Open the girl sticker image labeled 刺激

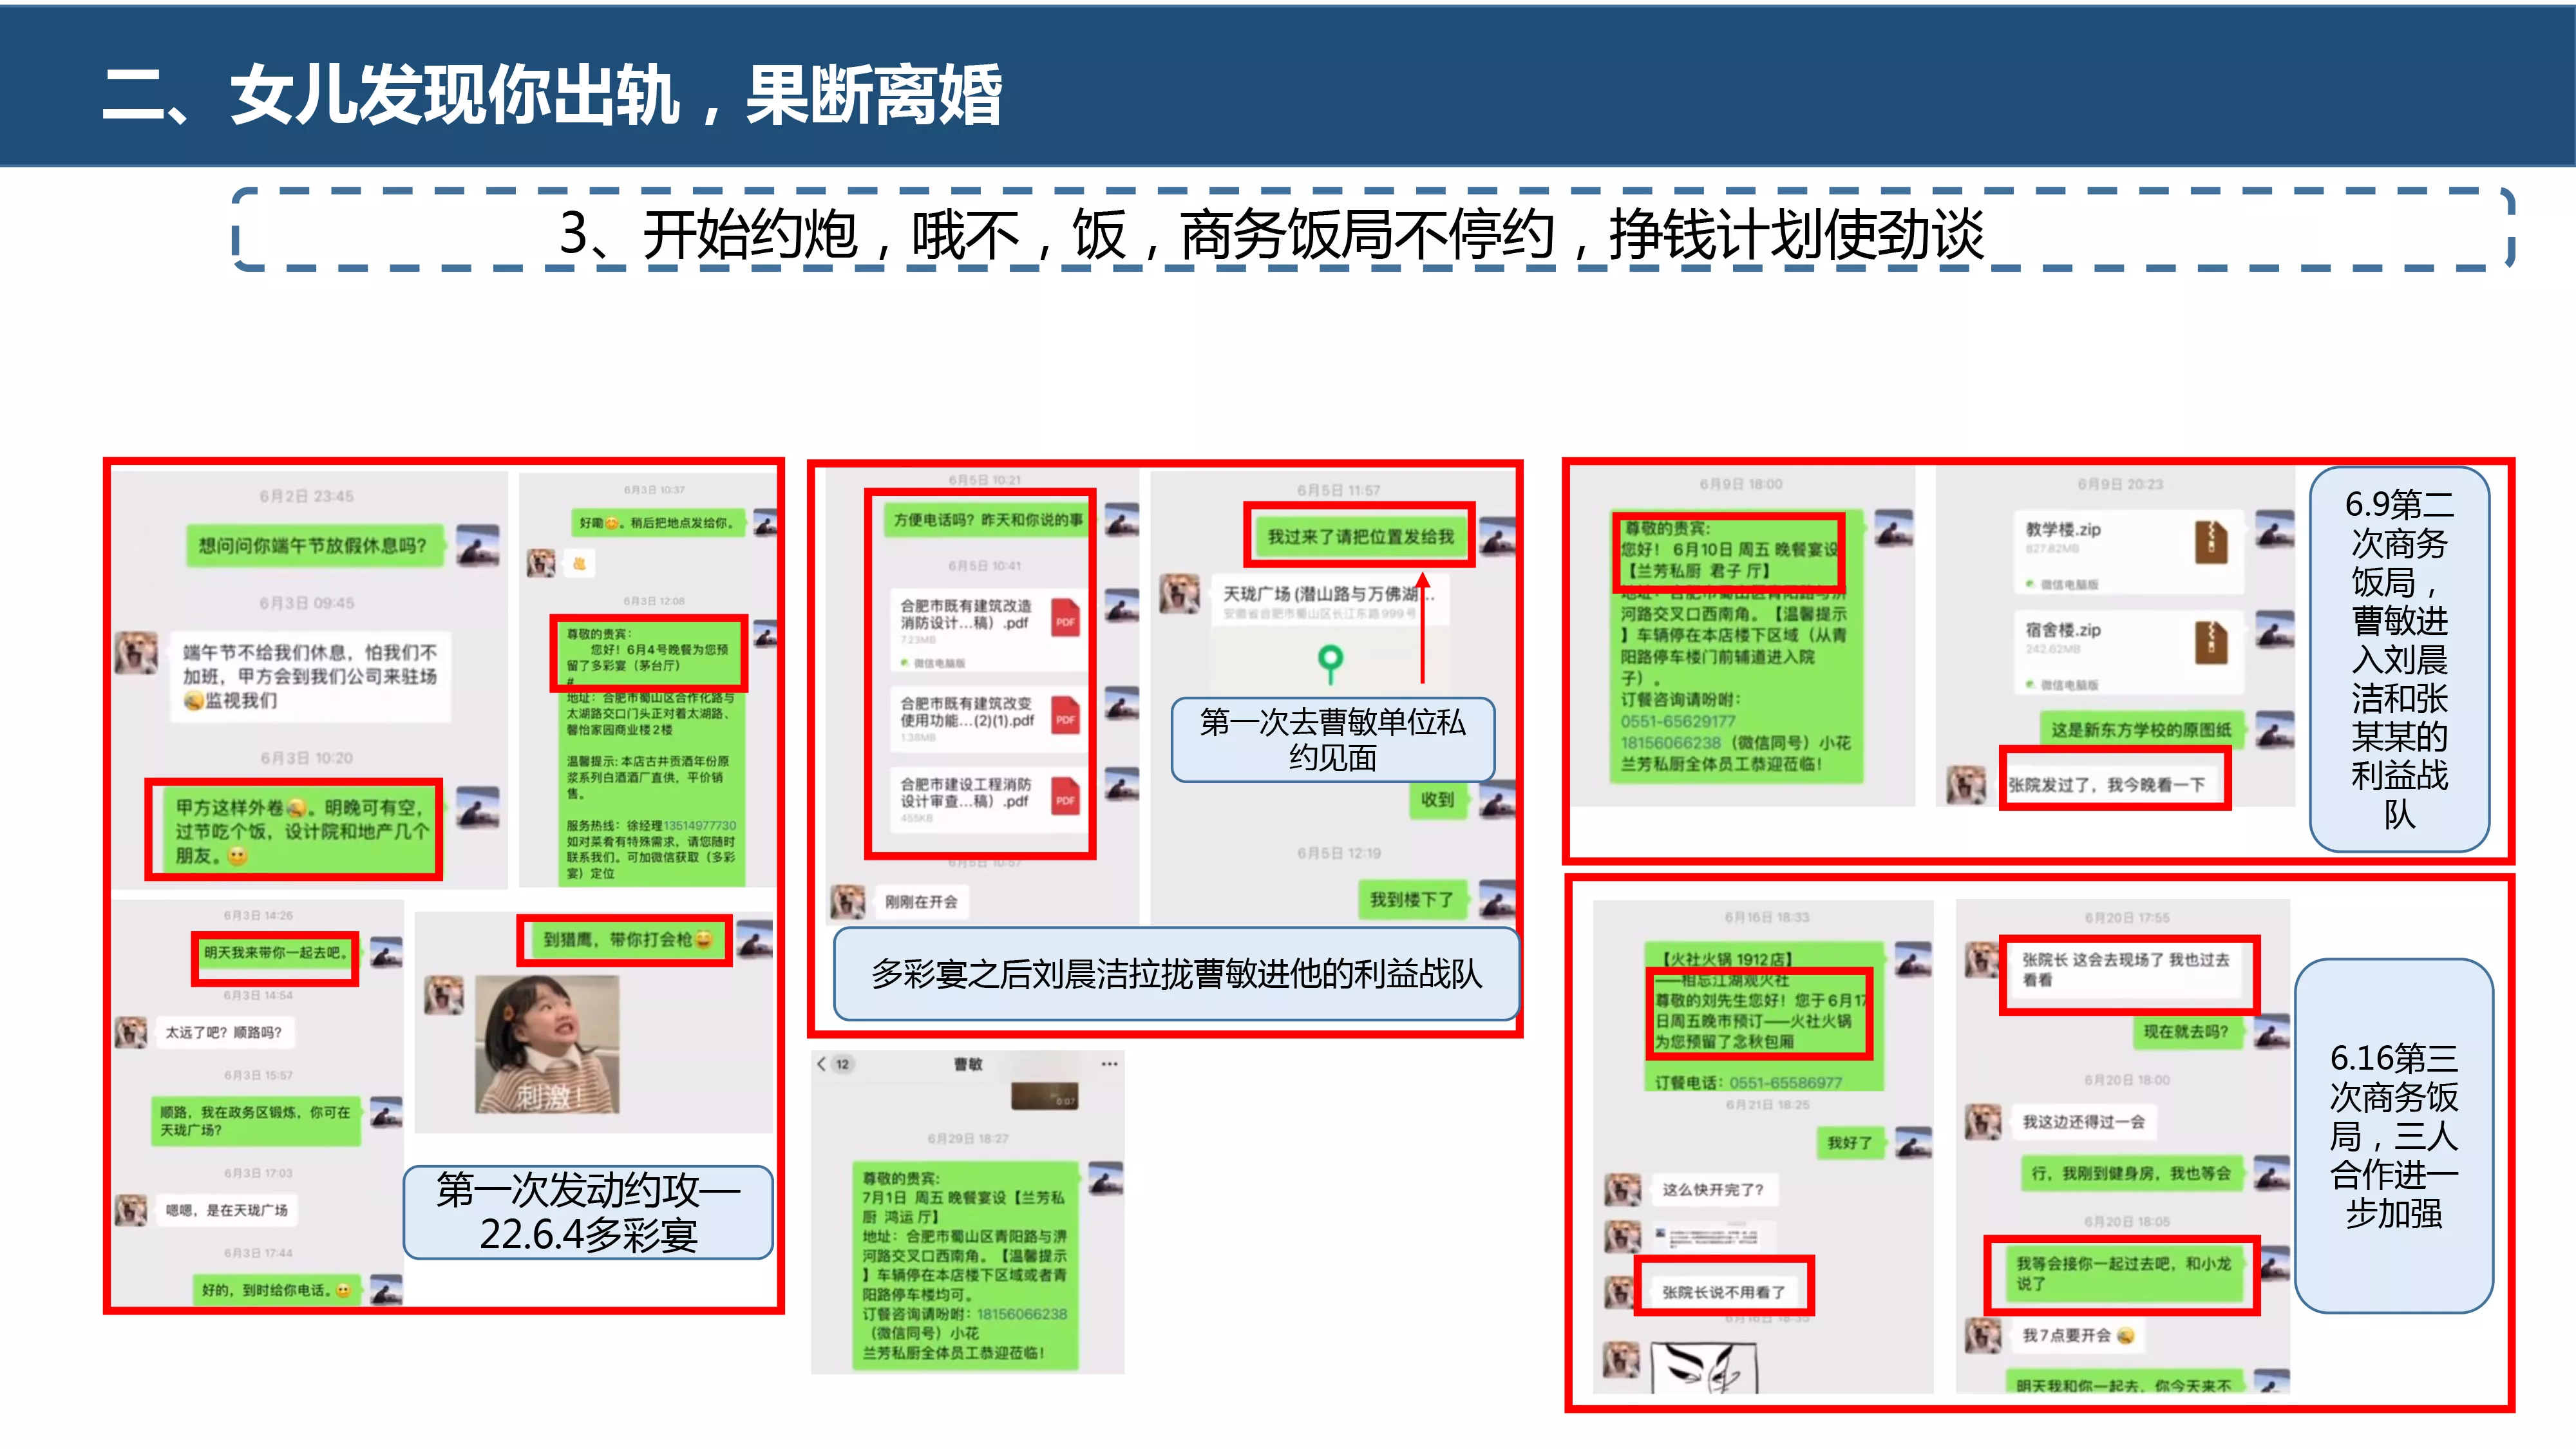[x=547, y=1044]
